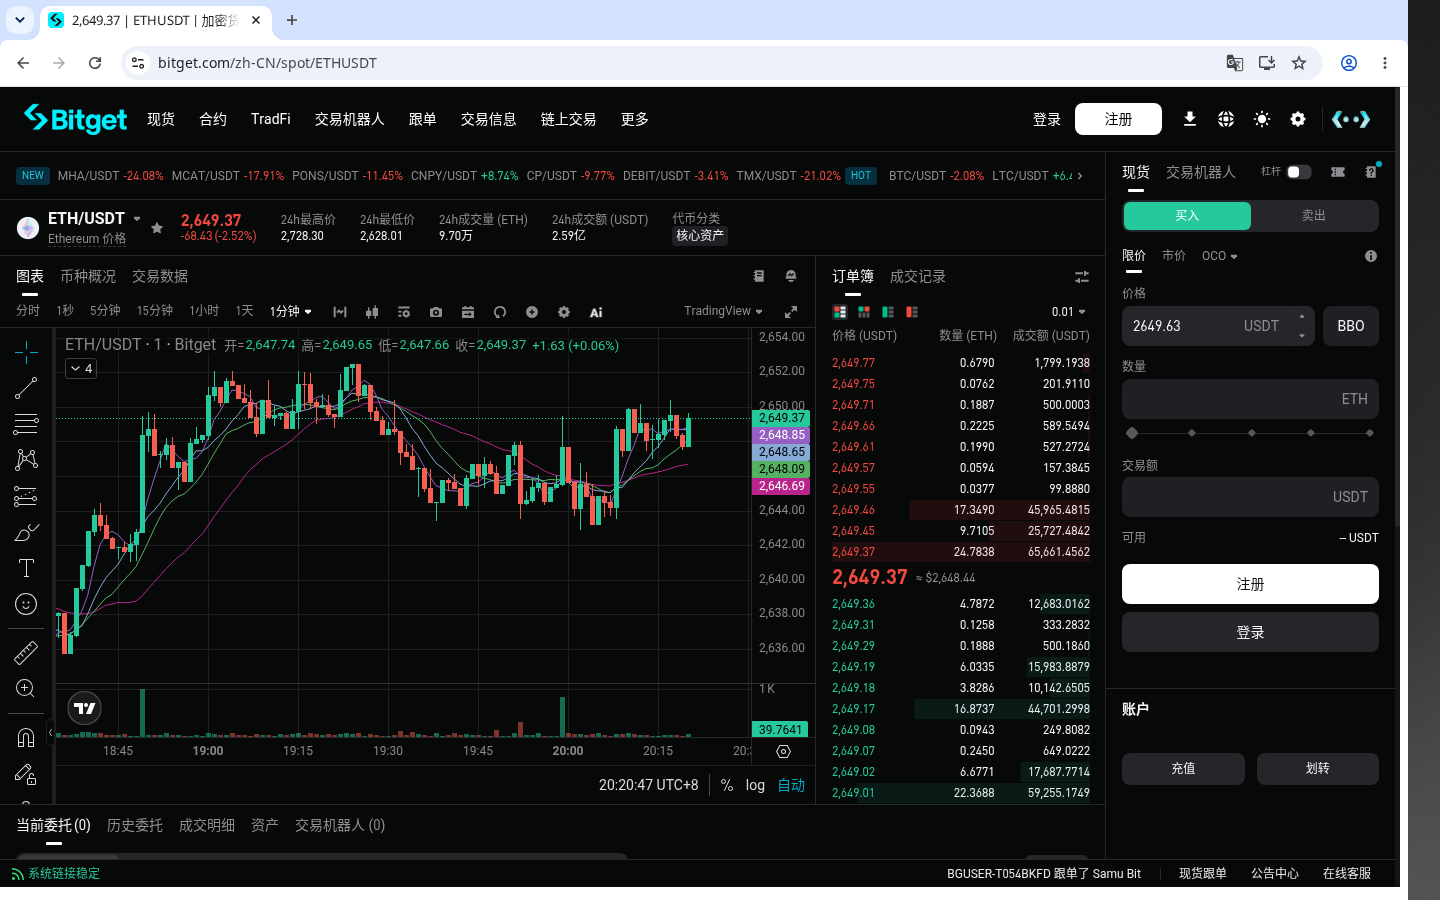Add ETH/USDT to favorites star
Screen dimensions: 1440x900
tap(157, 228)
